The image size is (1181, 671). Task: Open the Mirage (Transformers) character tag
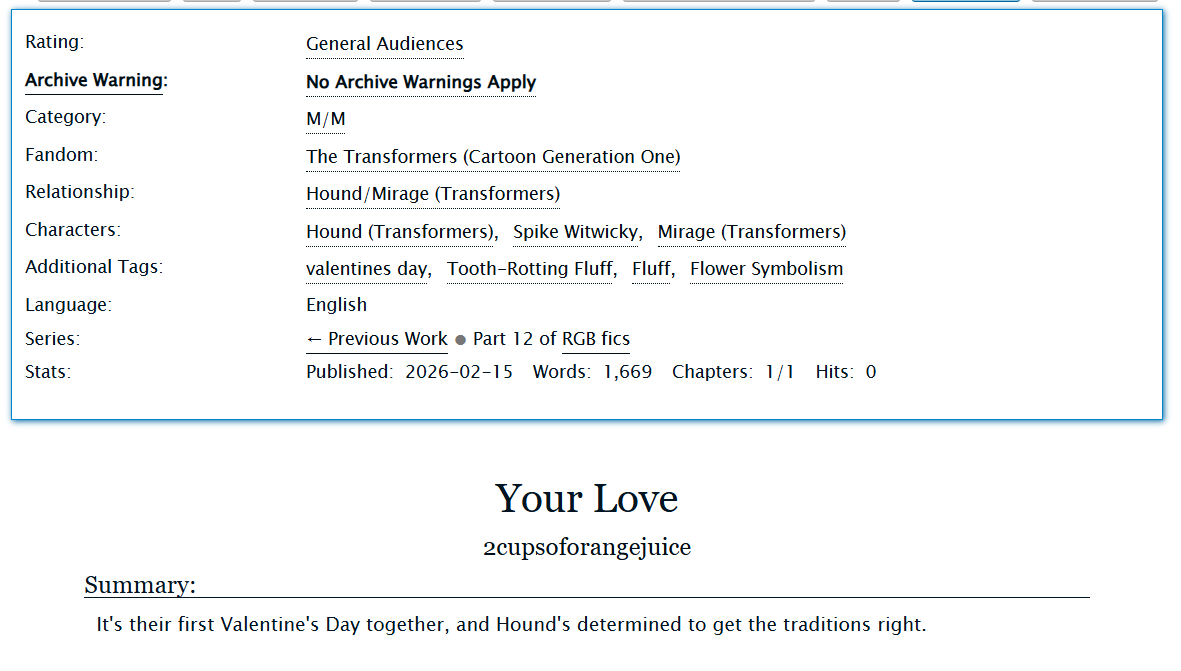click(751, 232)
